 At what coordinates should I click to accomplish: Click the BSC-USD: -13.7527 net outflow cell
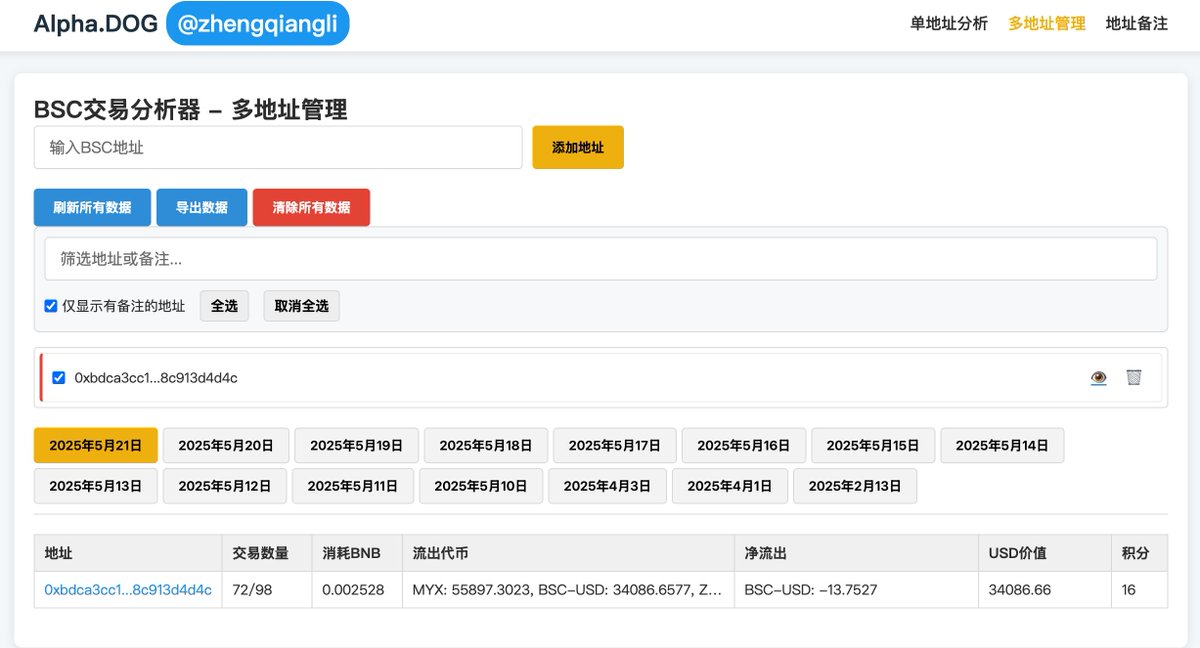(856, 590)
